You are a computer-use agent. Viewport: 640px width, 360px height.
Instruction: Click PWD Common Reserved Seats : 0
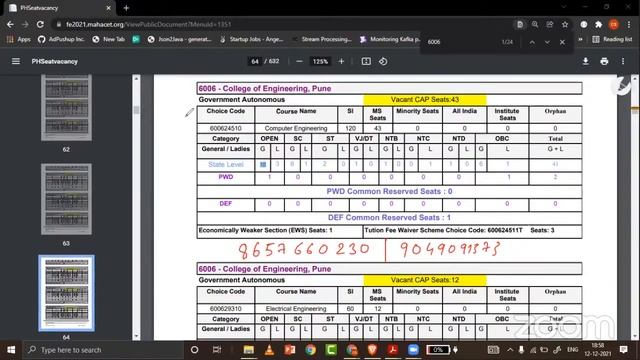389,191
